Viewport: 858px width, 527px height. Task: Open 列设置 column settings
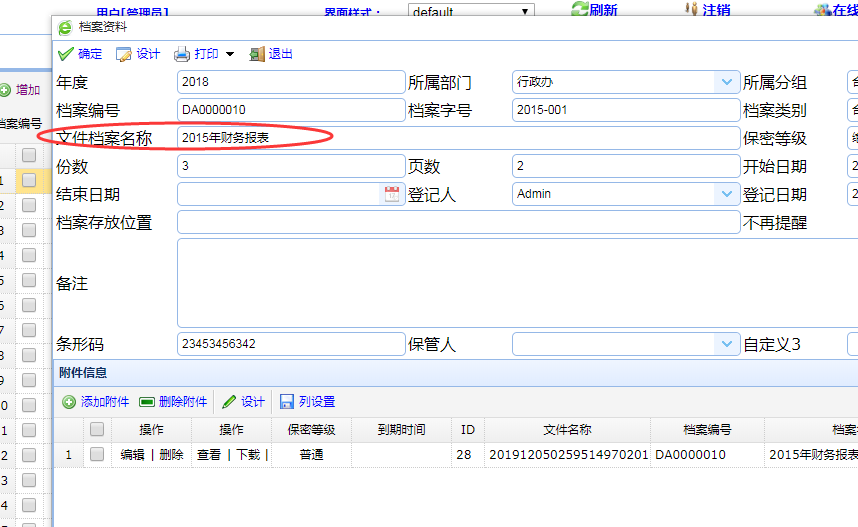click(287, 402)
